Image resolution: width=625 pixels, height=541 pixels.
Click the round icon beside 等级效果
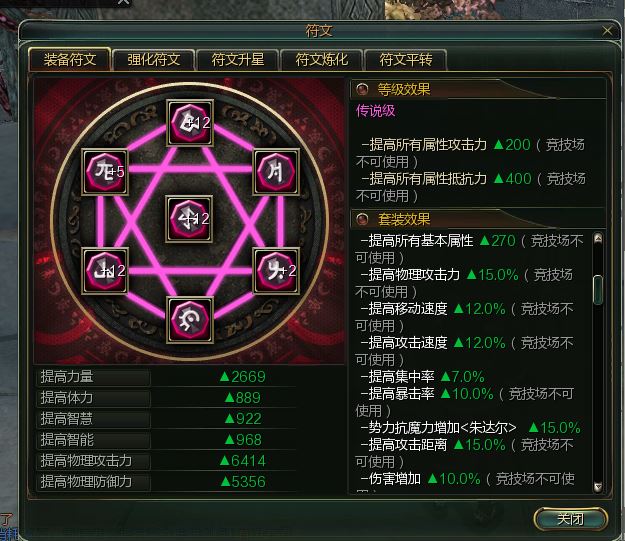pos(362,89)
